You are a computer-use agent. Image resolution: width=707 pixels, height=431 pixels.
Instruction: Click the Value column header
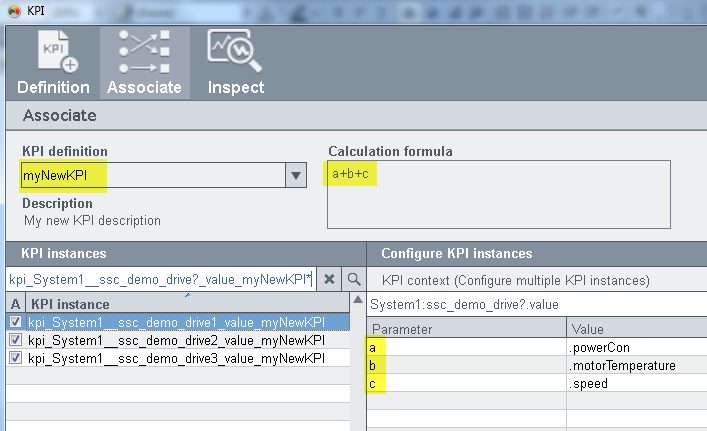pyautogui.click(x=635, y=329)
